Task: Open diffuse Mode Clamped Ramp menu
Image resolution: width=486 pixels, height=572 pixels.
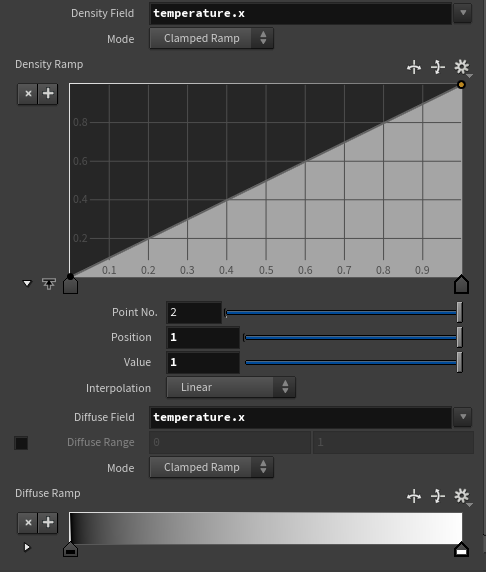Action: tap(212, 467)
